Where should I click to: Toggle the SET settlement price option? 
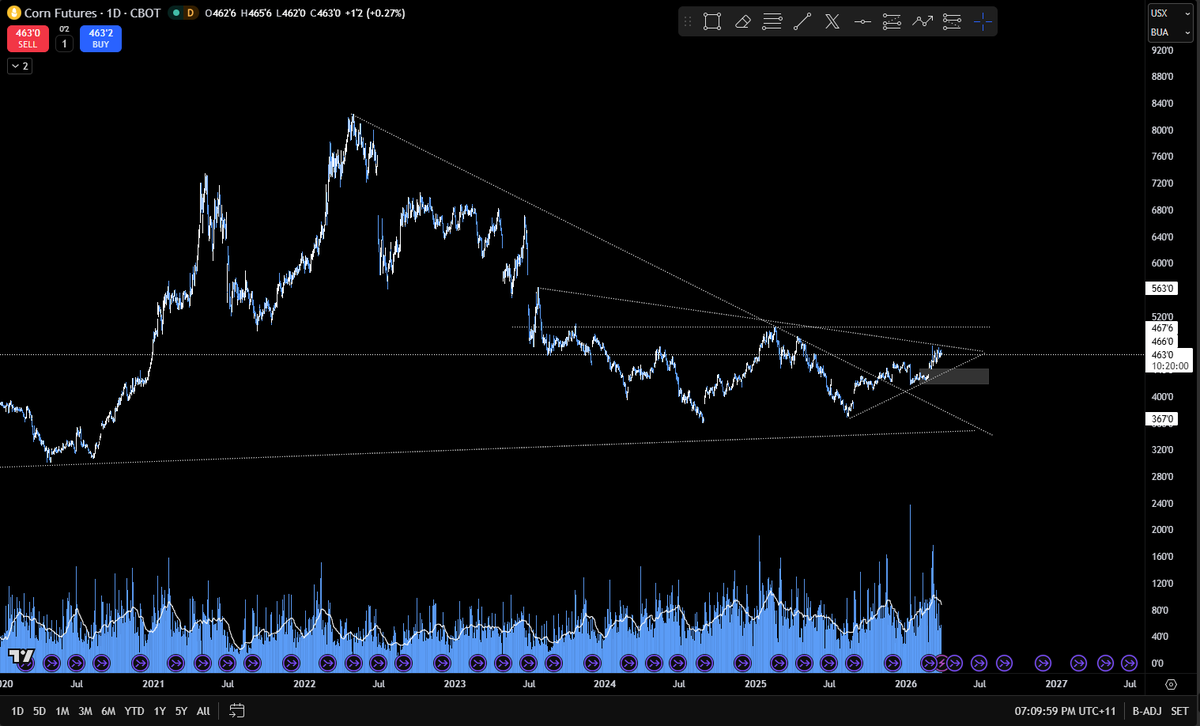point(1178,711)
